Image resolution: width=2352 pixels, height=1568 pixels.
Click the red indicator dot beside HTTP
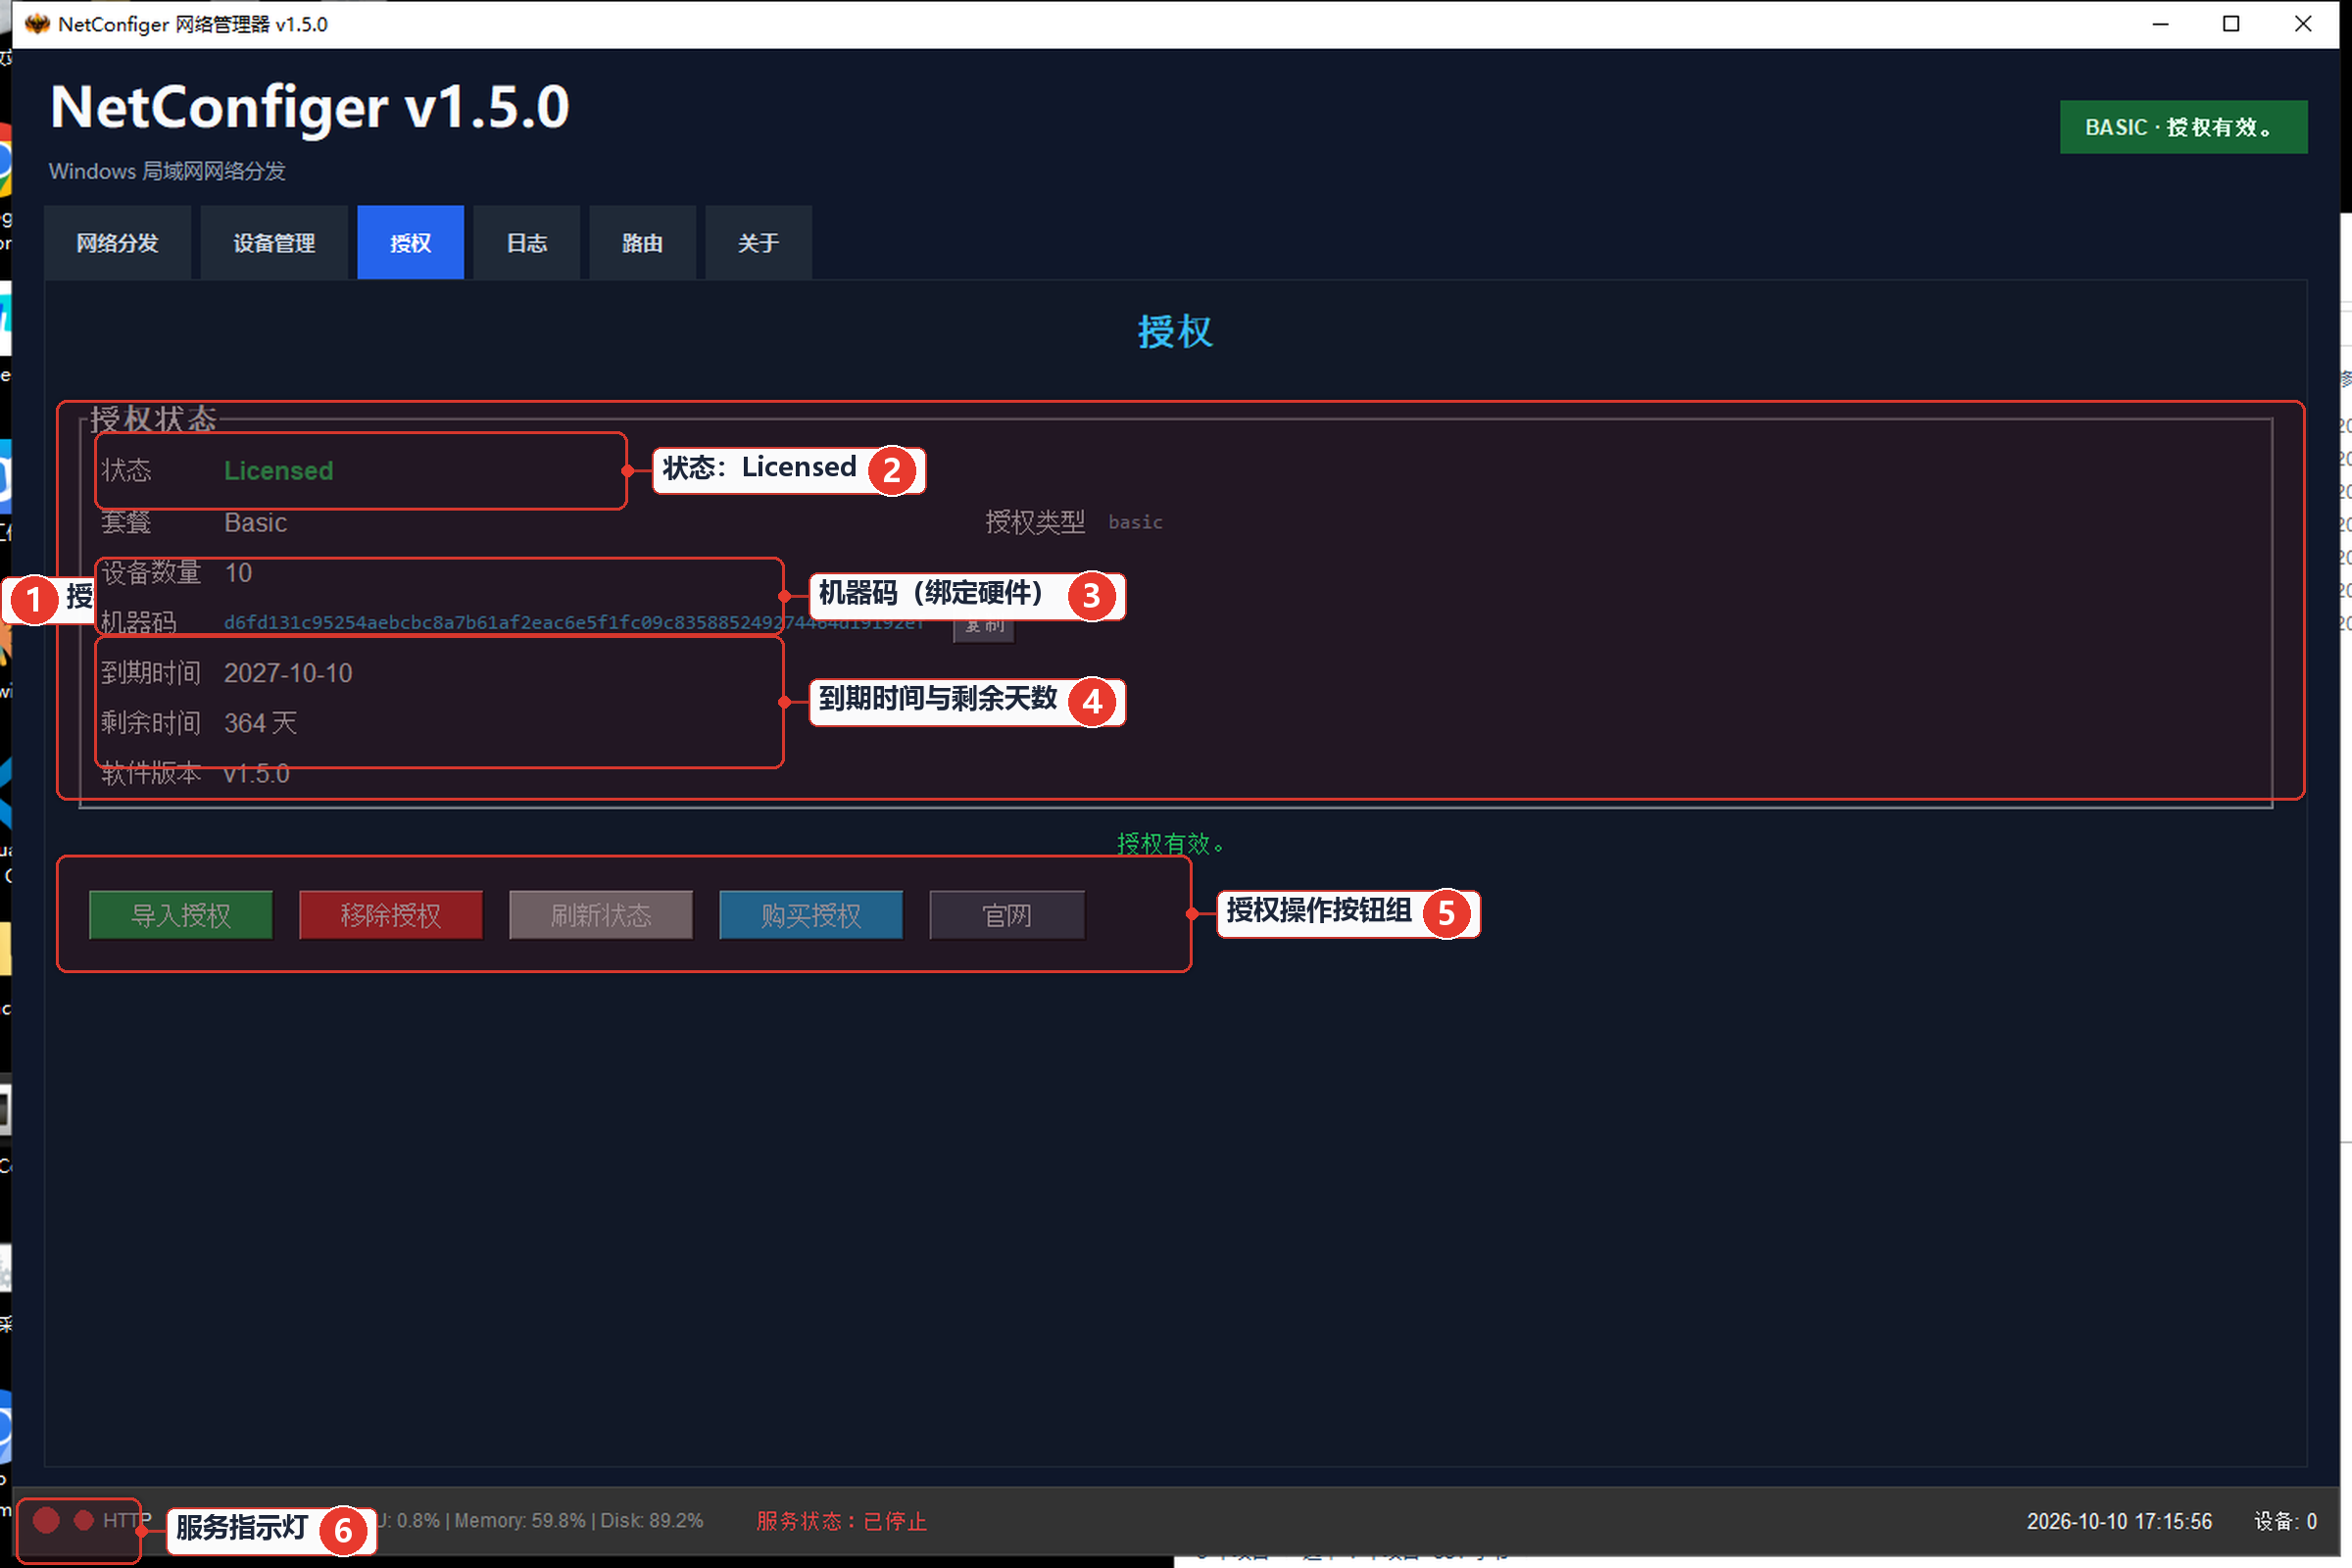[x=84, y=1520]
